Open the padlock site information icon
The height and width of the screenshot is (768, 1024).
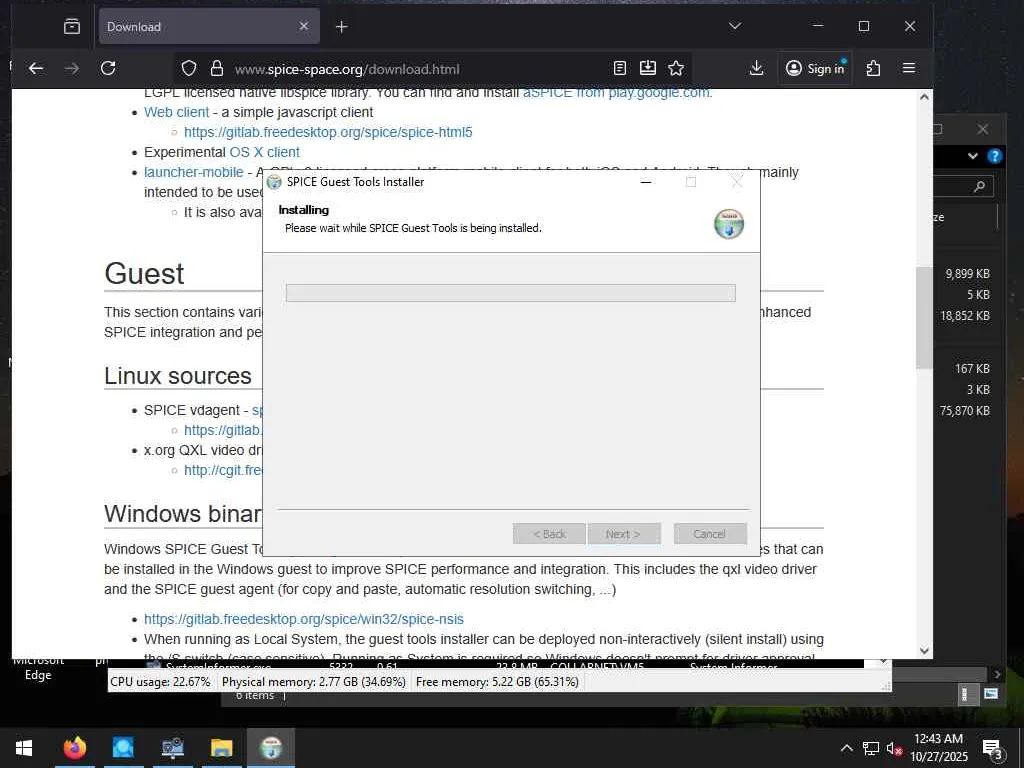[x=217, y=69]
